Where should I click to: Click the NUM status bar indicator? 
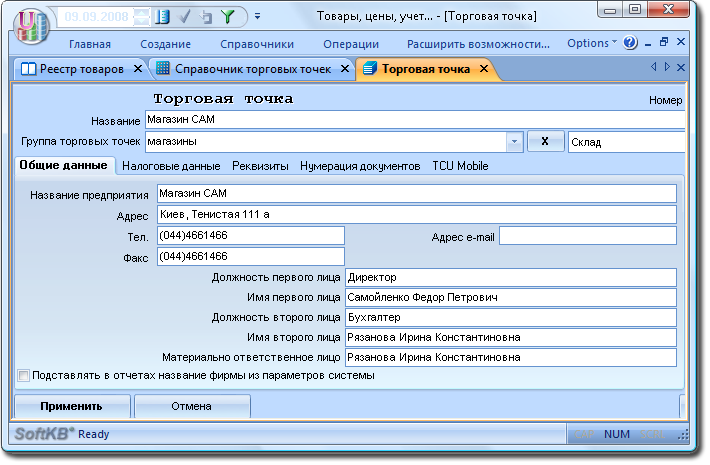click(x=617, y=434)
